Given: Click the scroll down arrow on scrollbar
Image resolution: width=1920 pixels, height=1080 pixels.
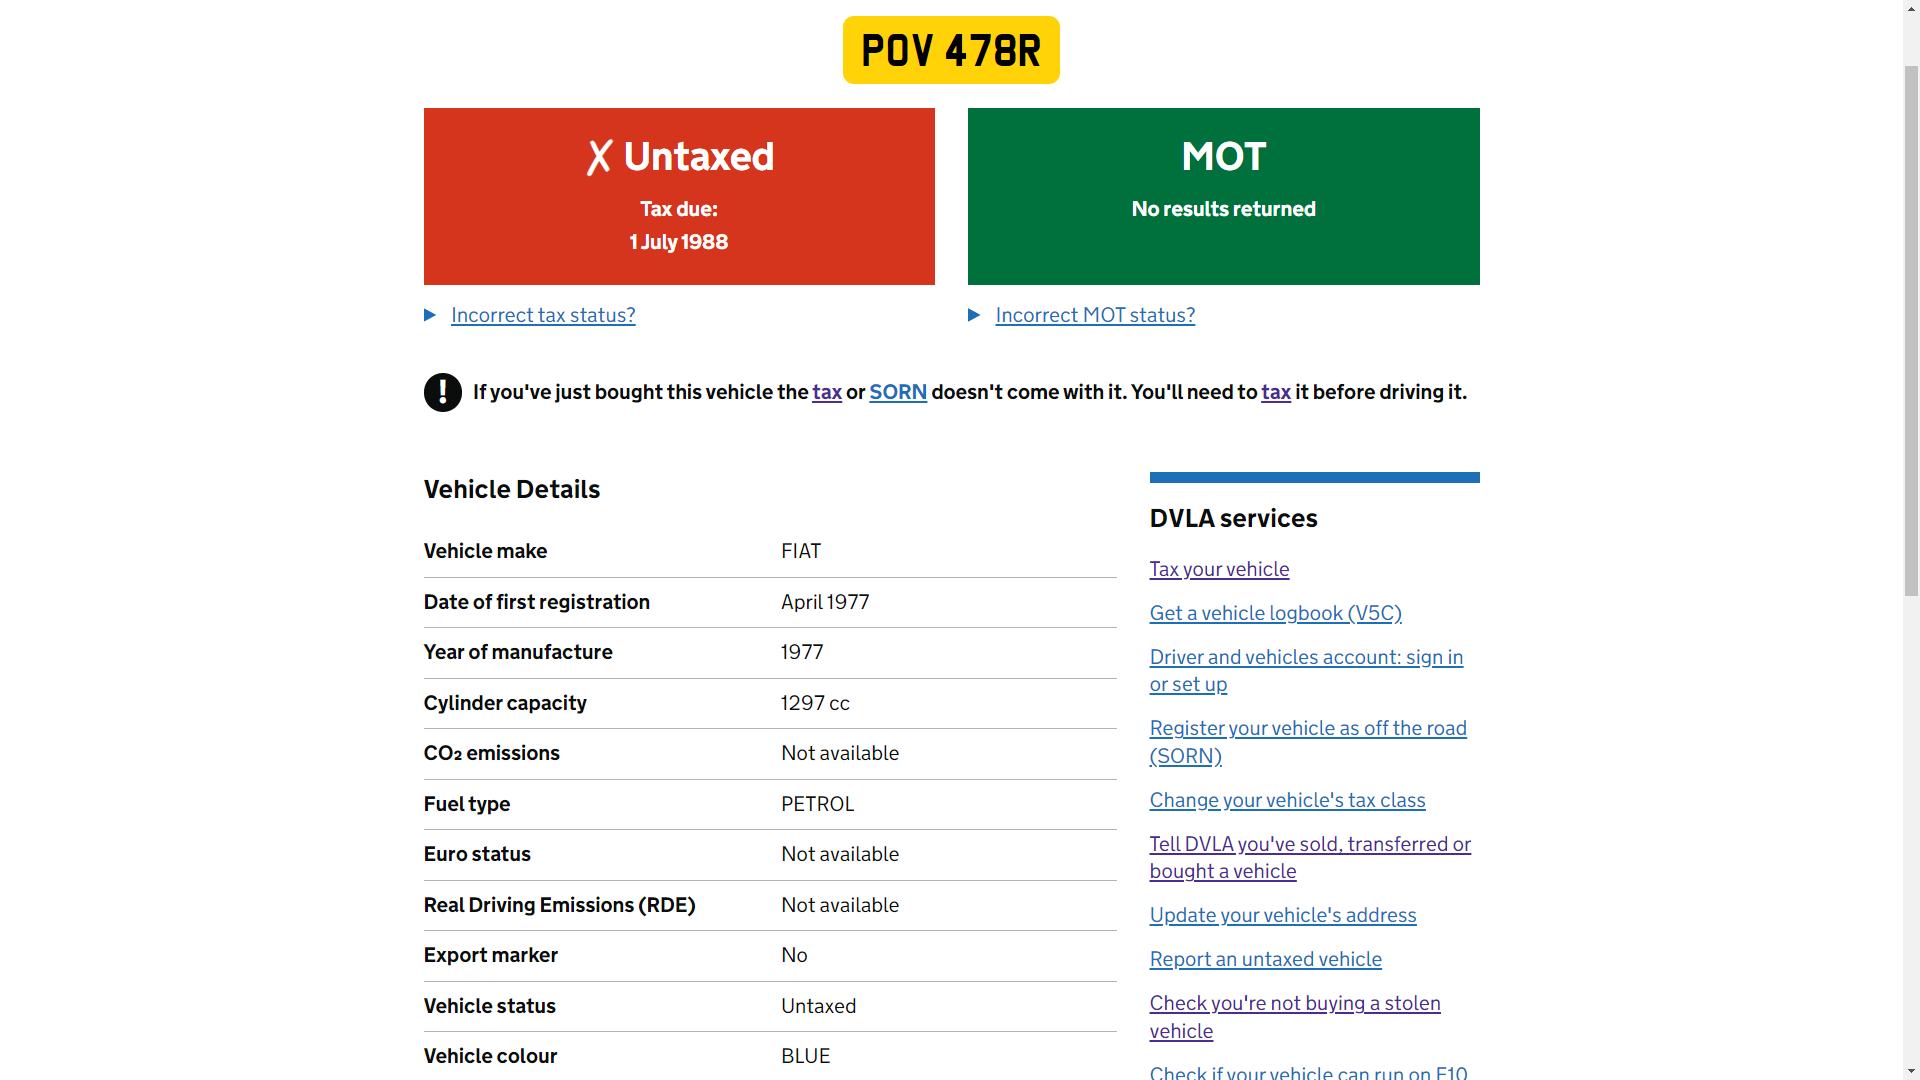Looking at the screenshot, I should pyautogui.click(x=1911, y=1071).
